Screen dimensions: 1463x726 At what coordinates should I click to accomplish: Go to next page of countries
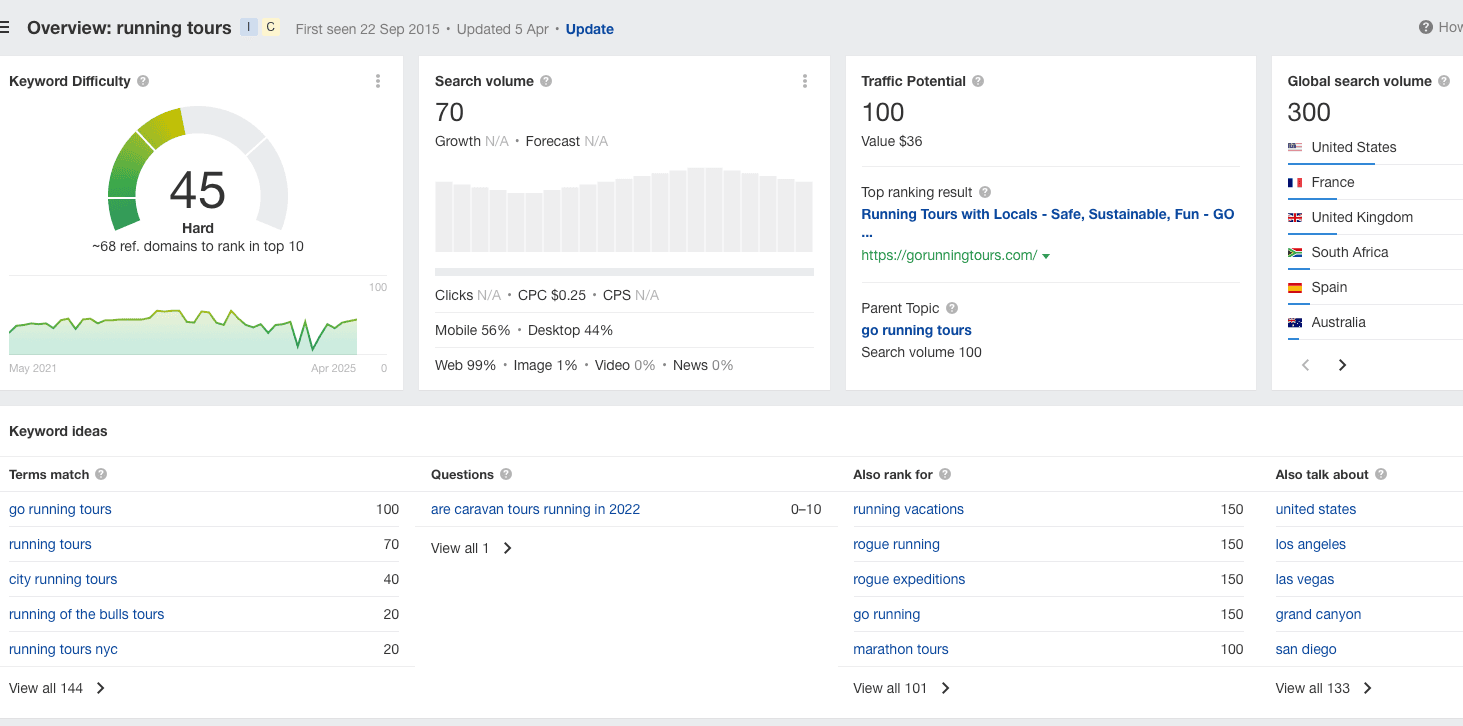pyautogui.click(x=1342, y=365)
